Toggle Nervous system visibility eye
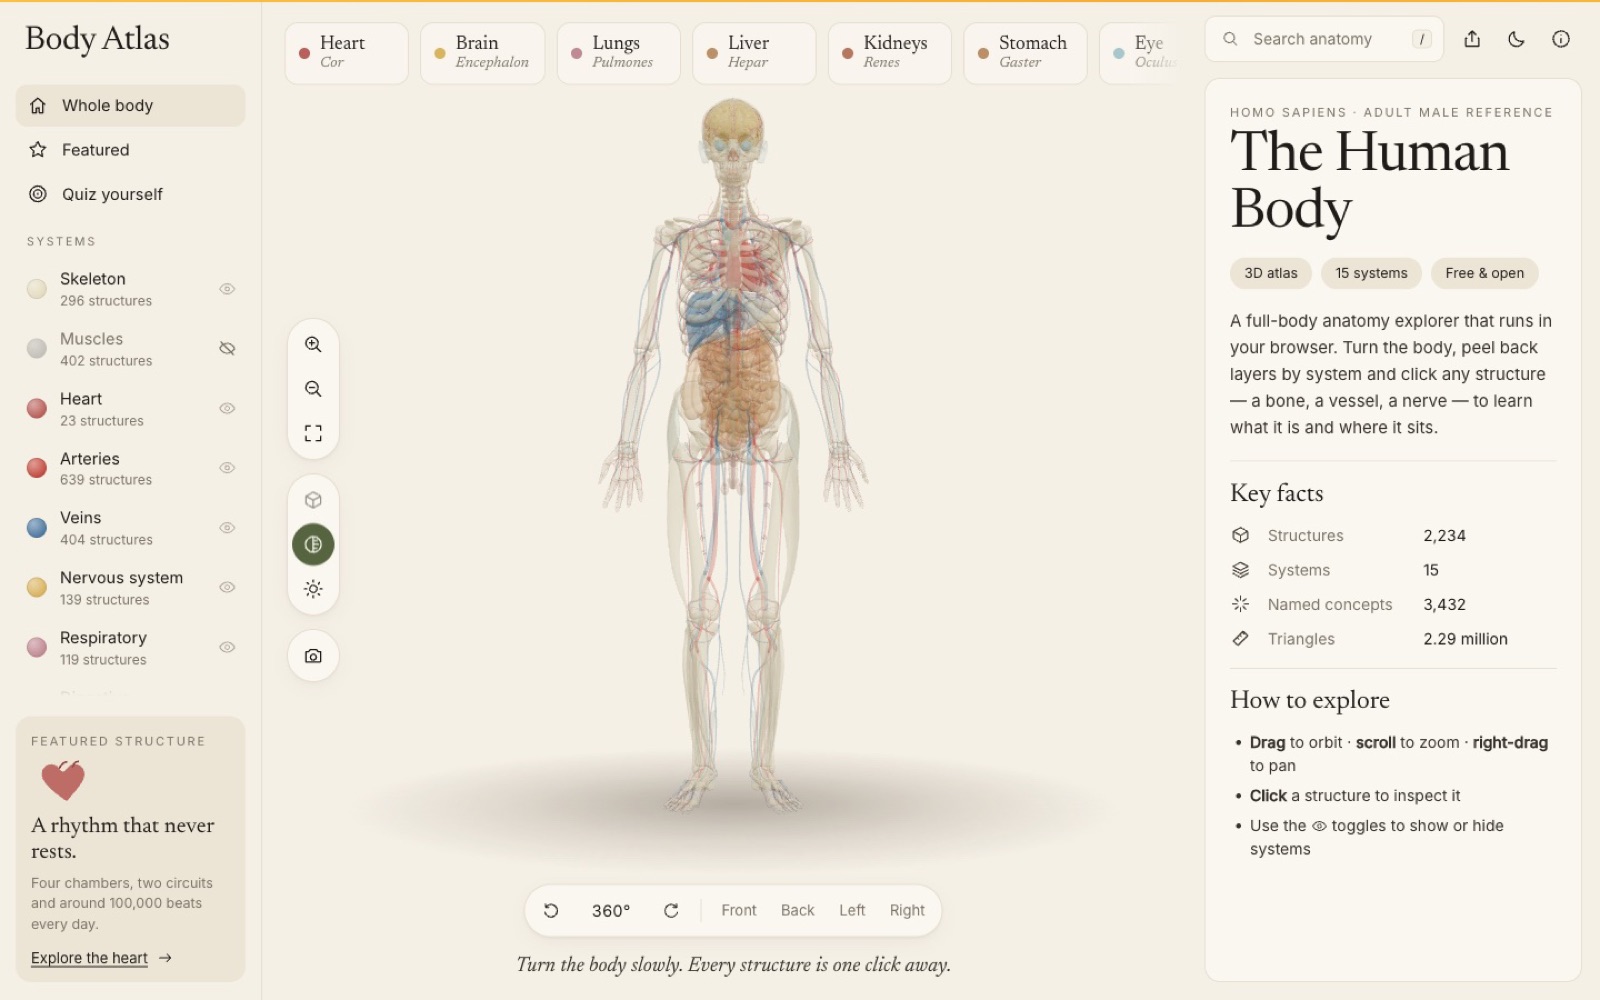The image size is (1600, 1000). point(227,587)
